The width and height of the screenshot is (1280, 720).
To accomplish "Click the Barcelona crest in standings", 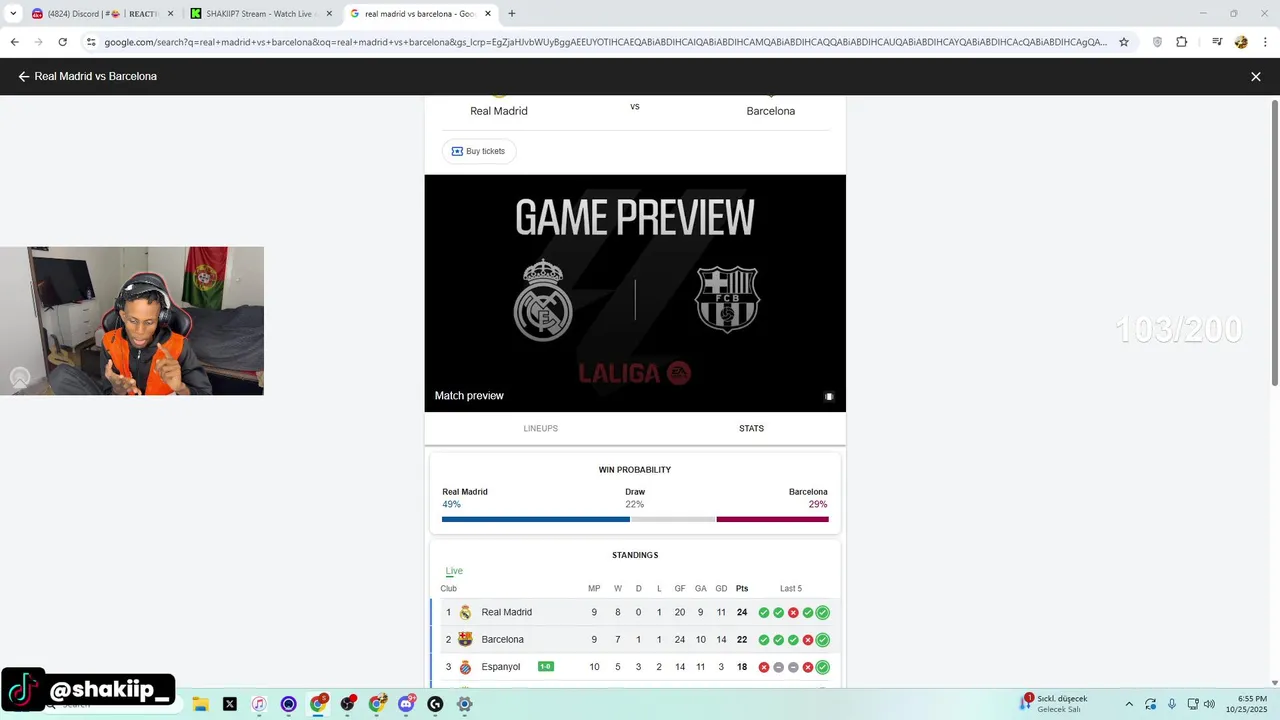I will coord(465,639).
